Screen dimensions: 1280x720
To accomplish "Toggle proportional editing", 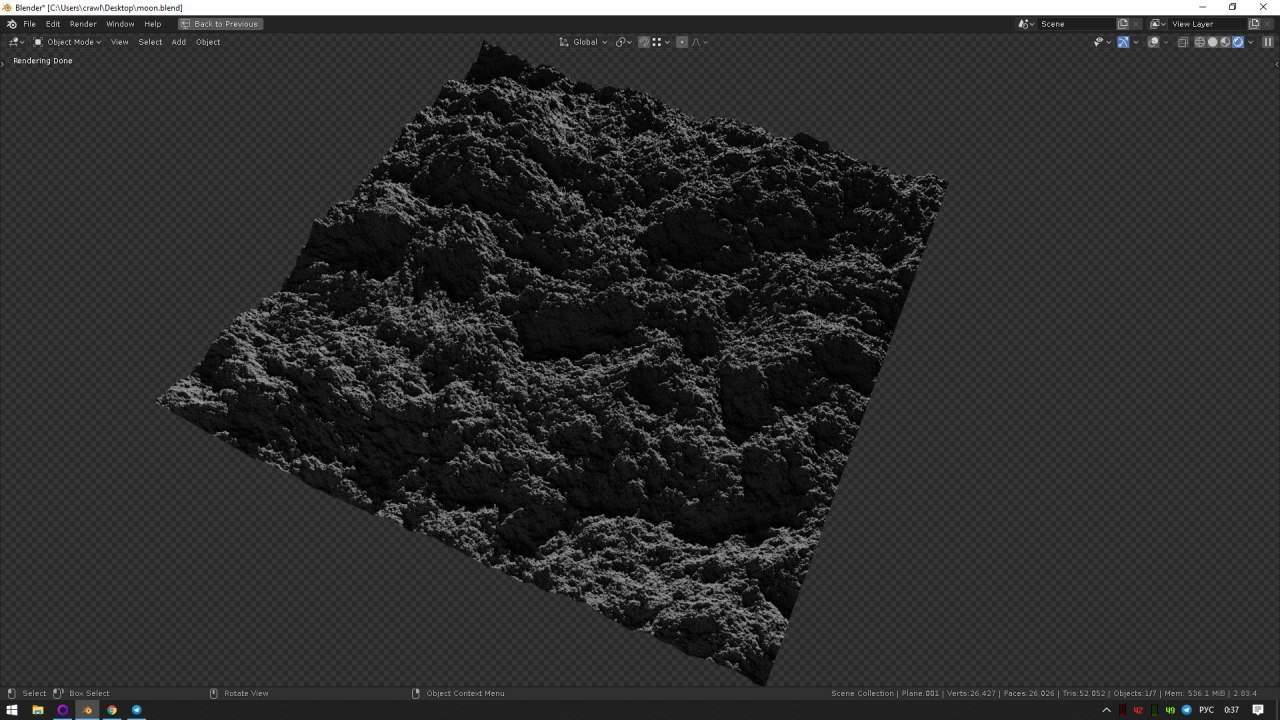I will pos(682,42).
